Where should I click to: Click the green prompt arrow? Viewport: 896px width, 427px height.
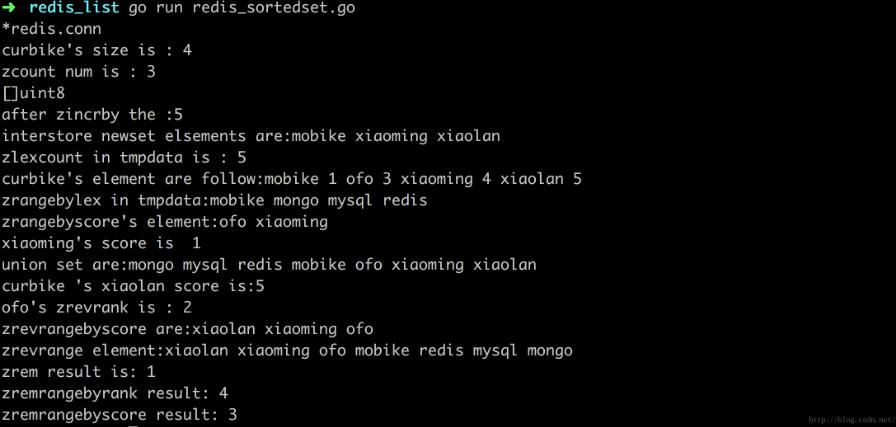coord(9,8)
